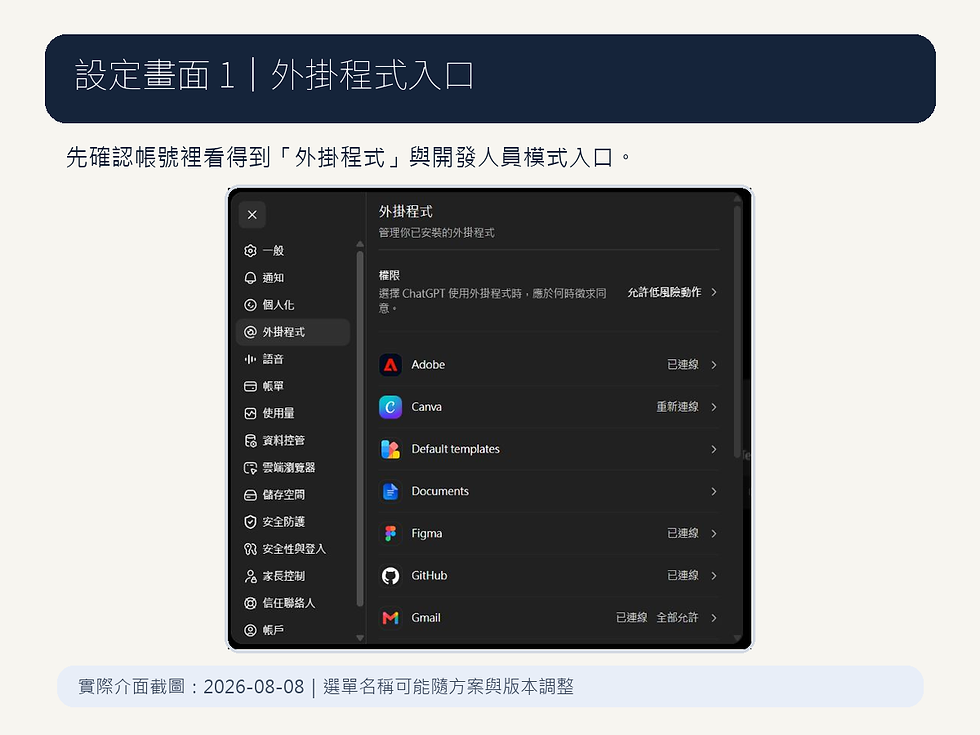The height and width of the screenshot is (735, 980).
Task: Expand the Gmail row chevron
Action: (x=714, y=618)
